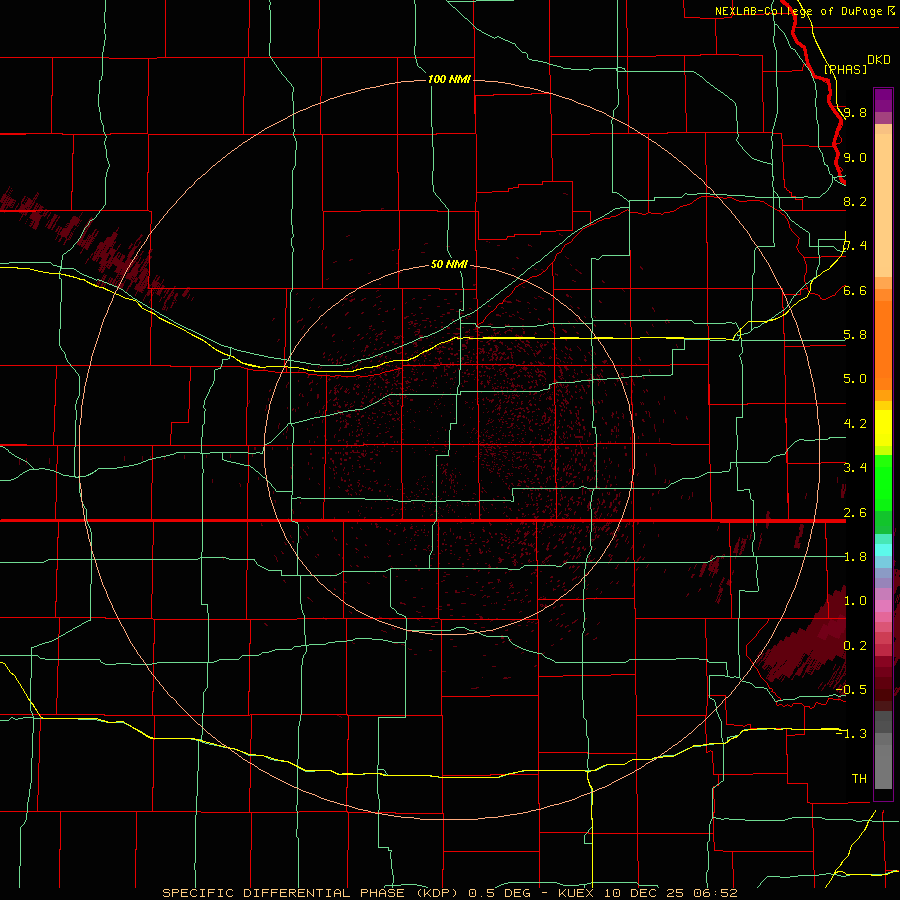
Task: Click the cyan band of the color bar
Action: click(883, 550)
